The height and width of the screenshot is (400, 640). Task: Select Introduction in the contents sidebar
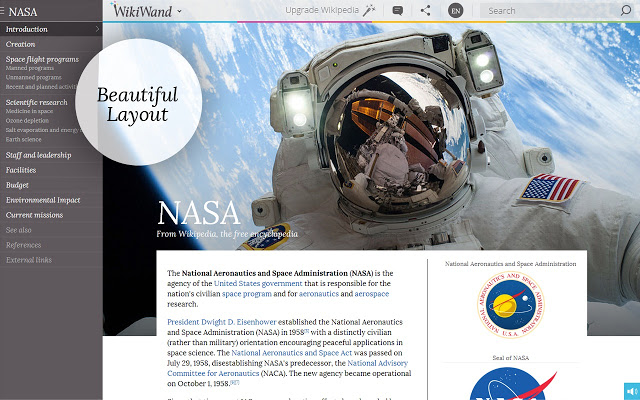click(51, 29)
